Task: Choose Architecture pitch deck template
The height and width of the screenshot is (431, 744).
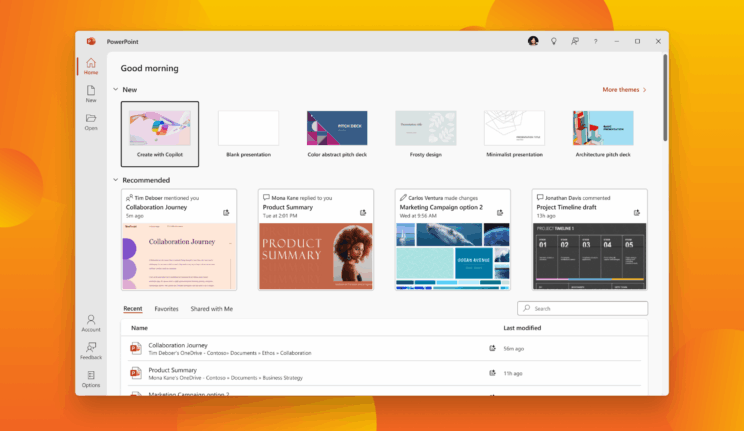Action: [603, 134]
